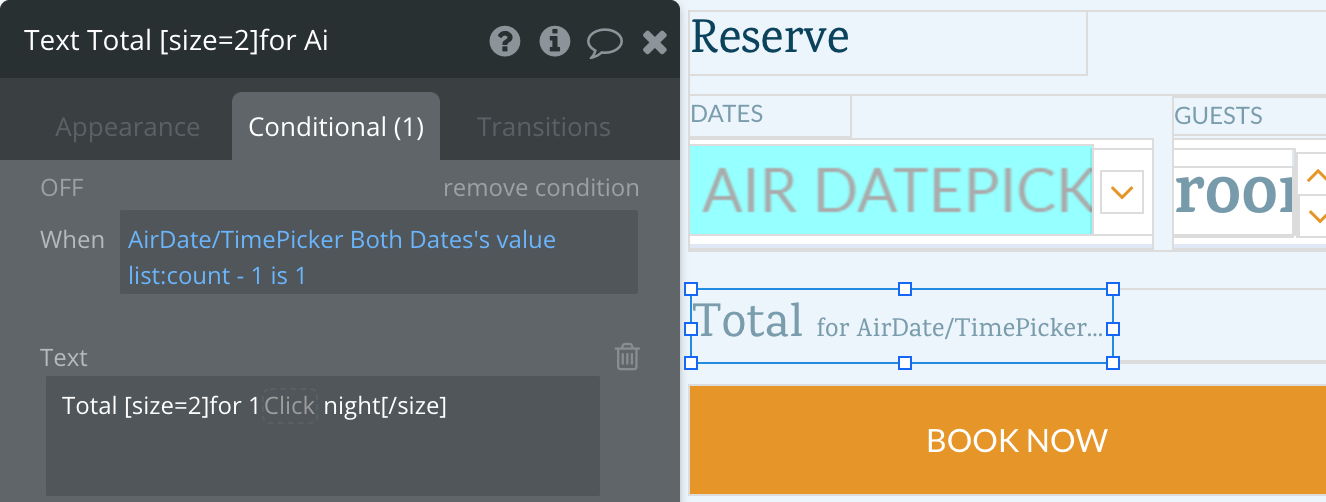1326x502 pixels.
Task: Select the Reserve heading text
Action: point(770,37)
